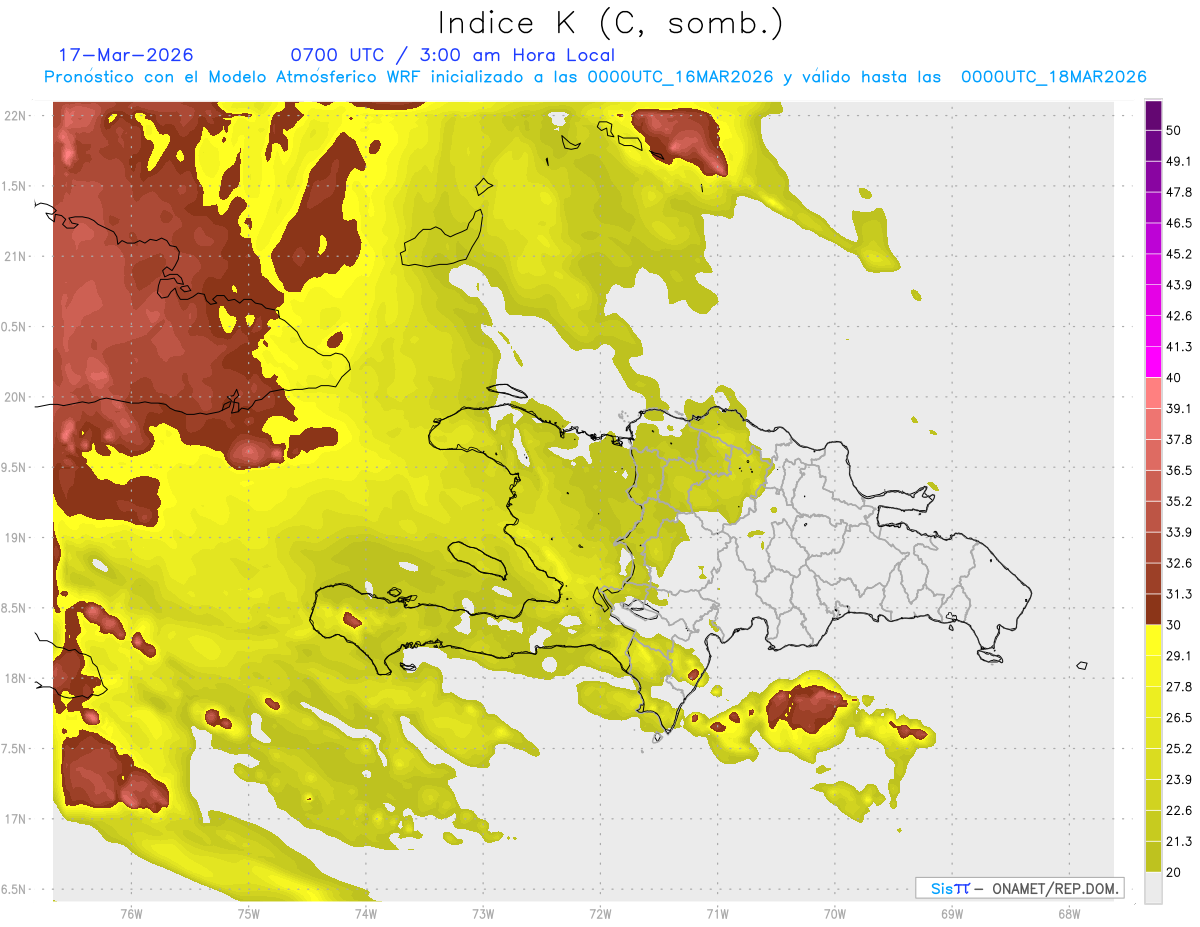This screenshot has width=1200, height=927.
Task: Click the 71W longitude label
Action: [717, 914]
